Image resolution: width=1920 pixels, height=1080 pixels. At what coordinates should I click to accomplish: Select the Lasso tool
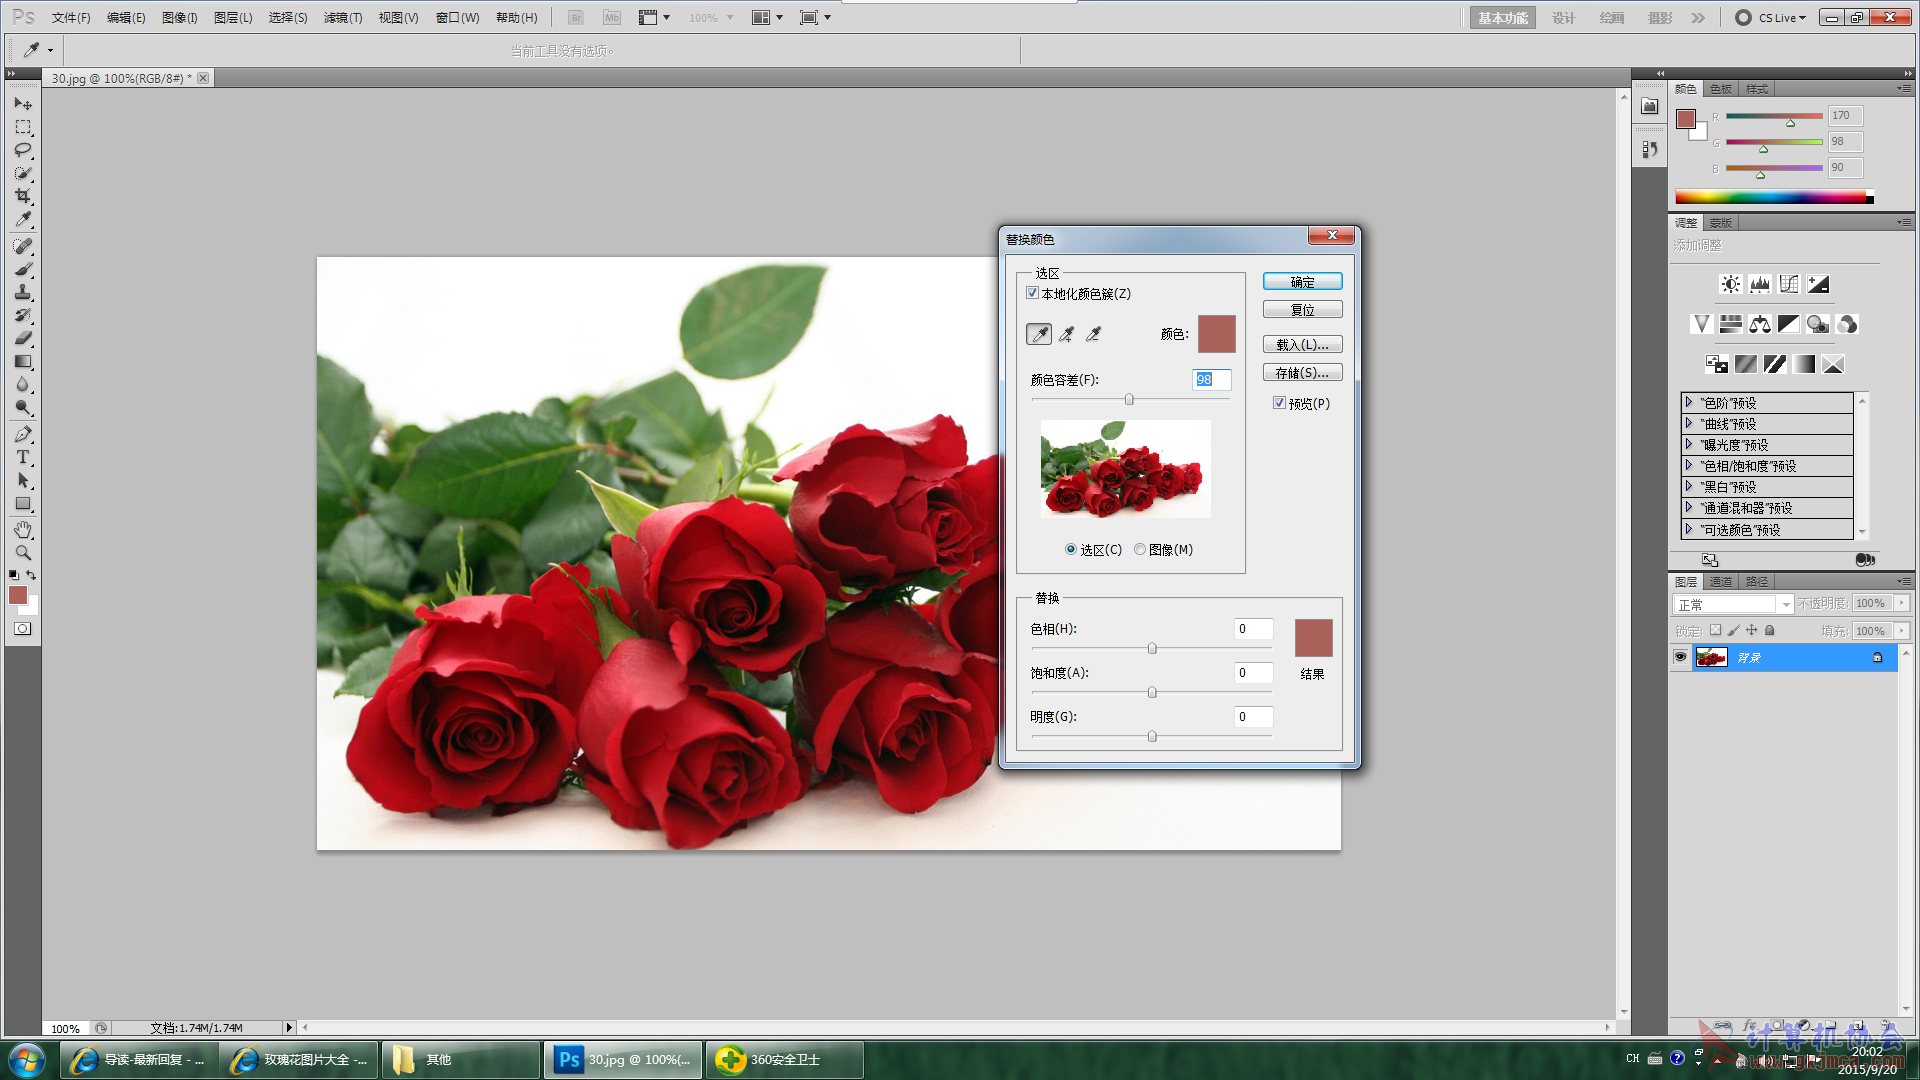pos(22,150)
